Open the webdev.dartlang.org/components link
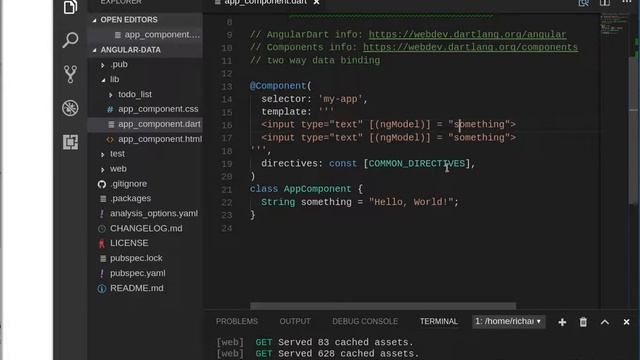Screen dimensions: 640x360 pos(470,47)
